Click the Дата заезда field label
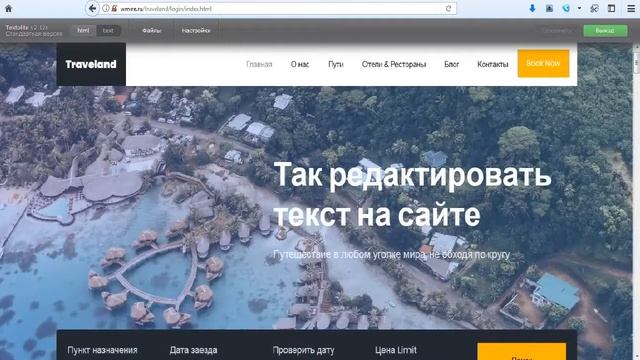This screenshot has width=640, height=360. 193,350
